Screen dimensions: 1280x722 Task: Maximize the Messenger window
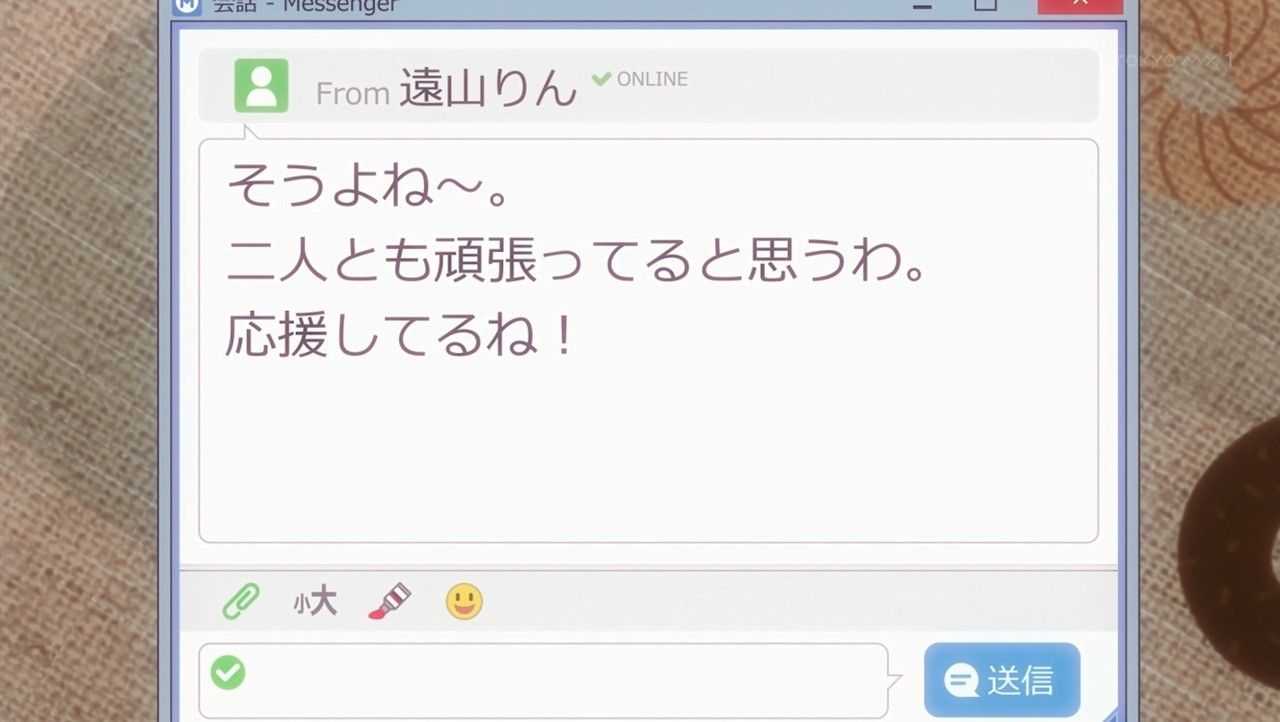(x=986, y=4)
